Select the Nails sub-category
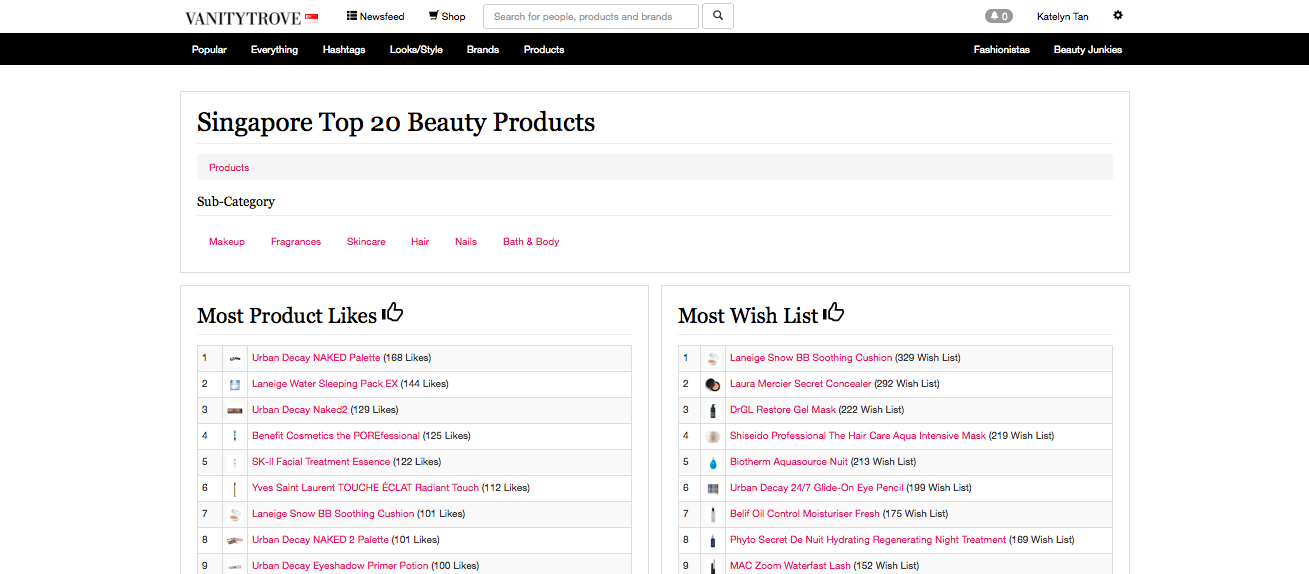The image size is (1309, 574). [x=466, y=241]
